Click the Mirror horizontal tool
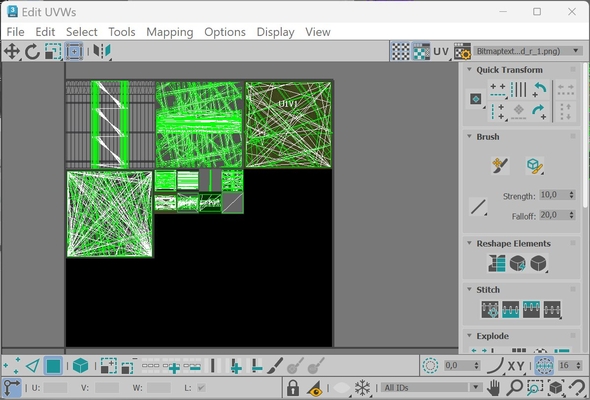The height and width of the screenshot is (400, 590). coord(102,51)
